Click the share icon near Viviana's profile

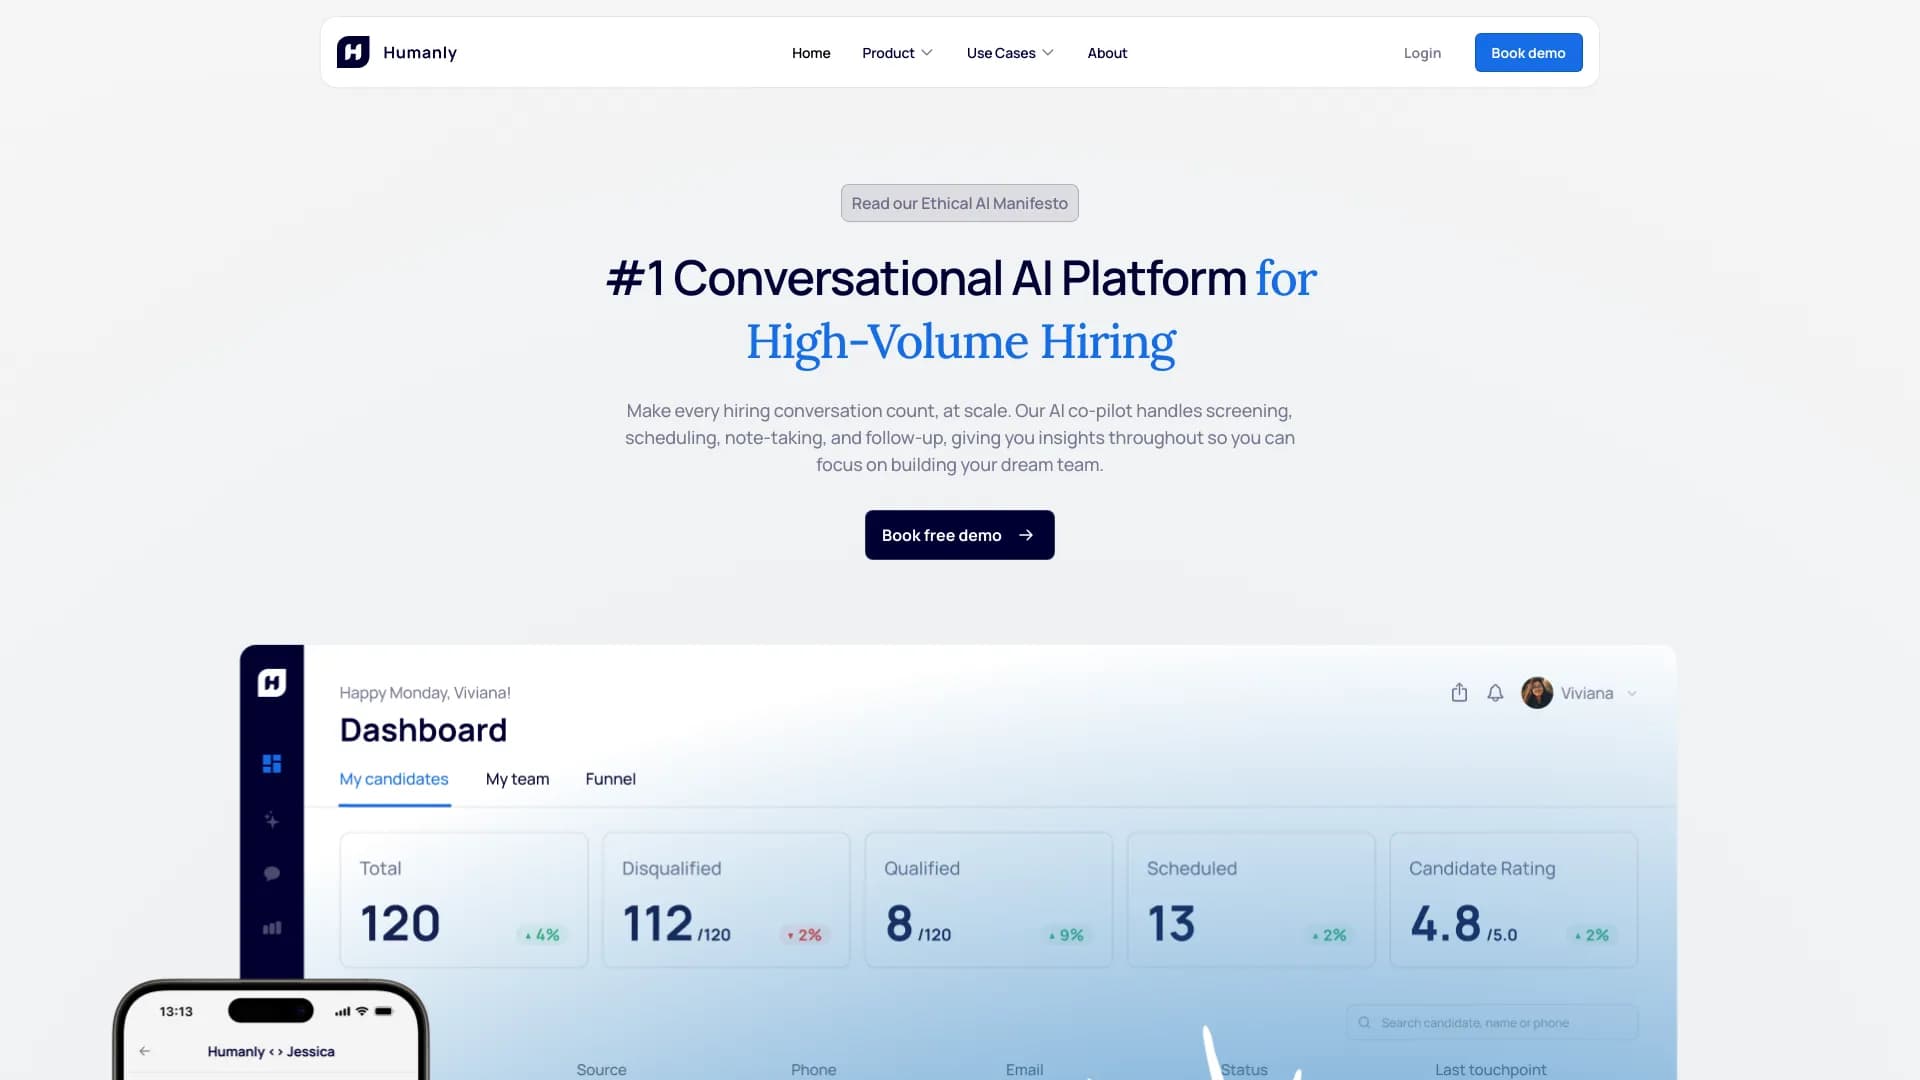coord(1459,692)
